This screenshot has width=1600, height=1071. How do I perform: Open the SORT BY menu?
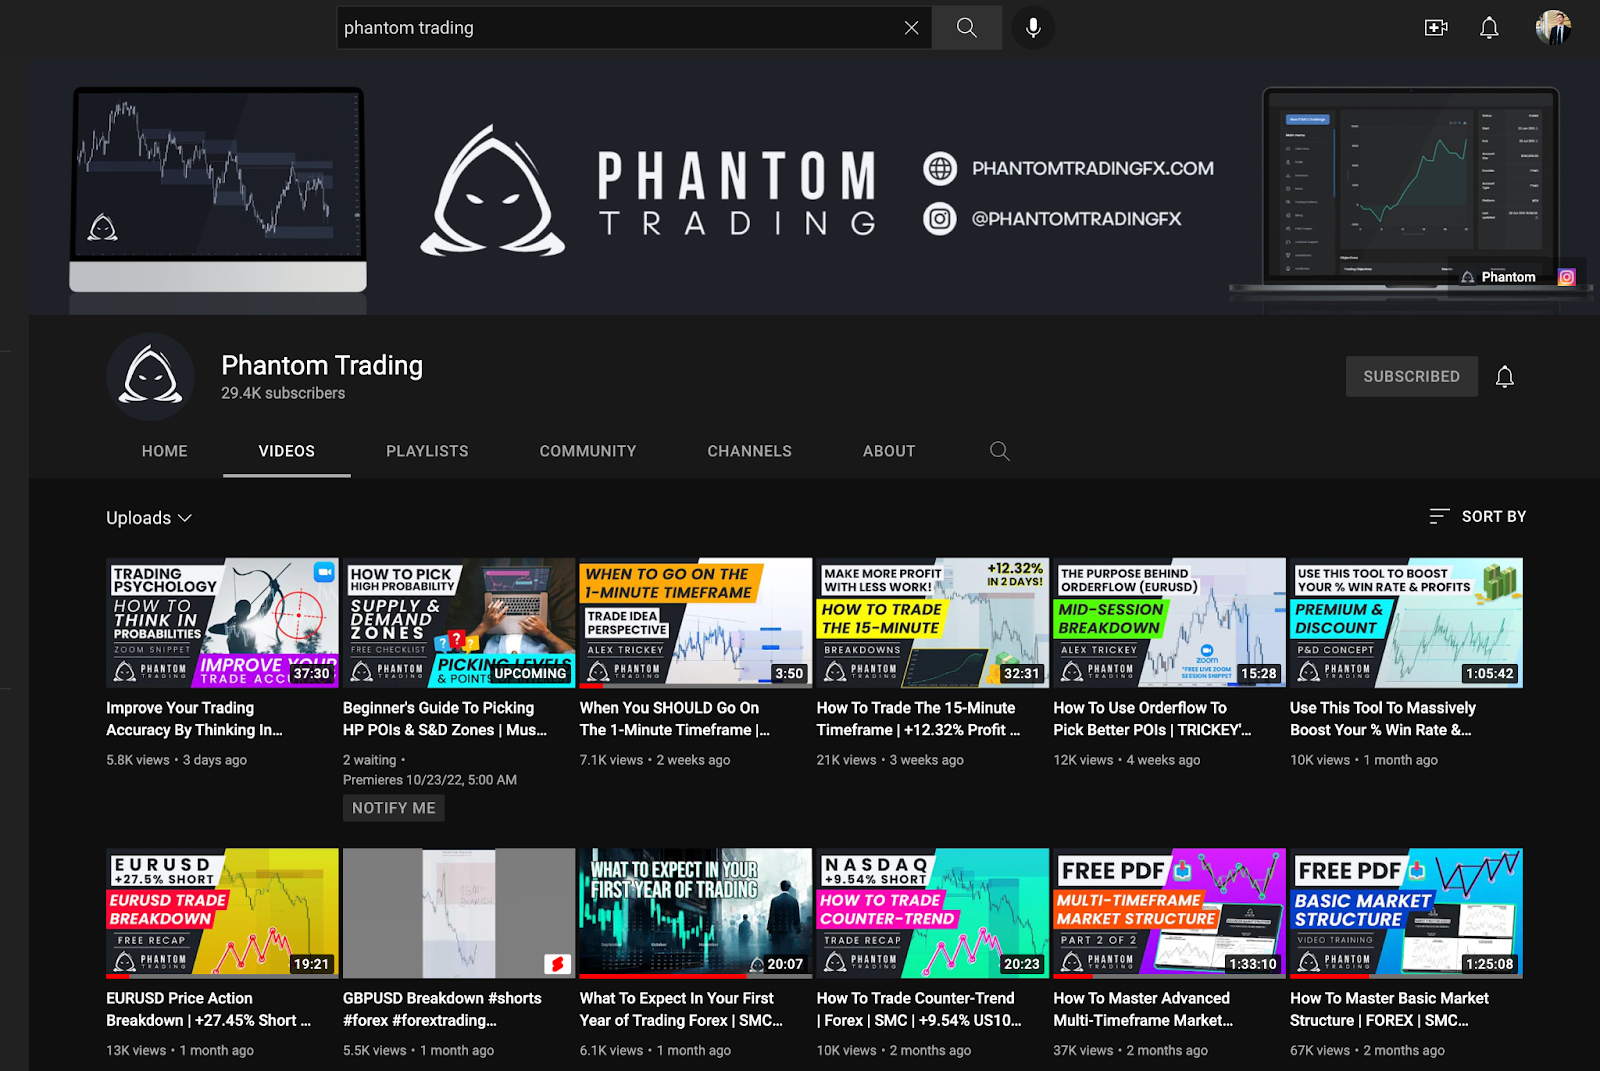[1477, 516]
